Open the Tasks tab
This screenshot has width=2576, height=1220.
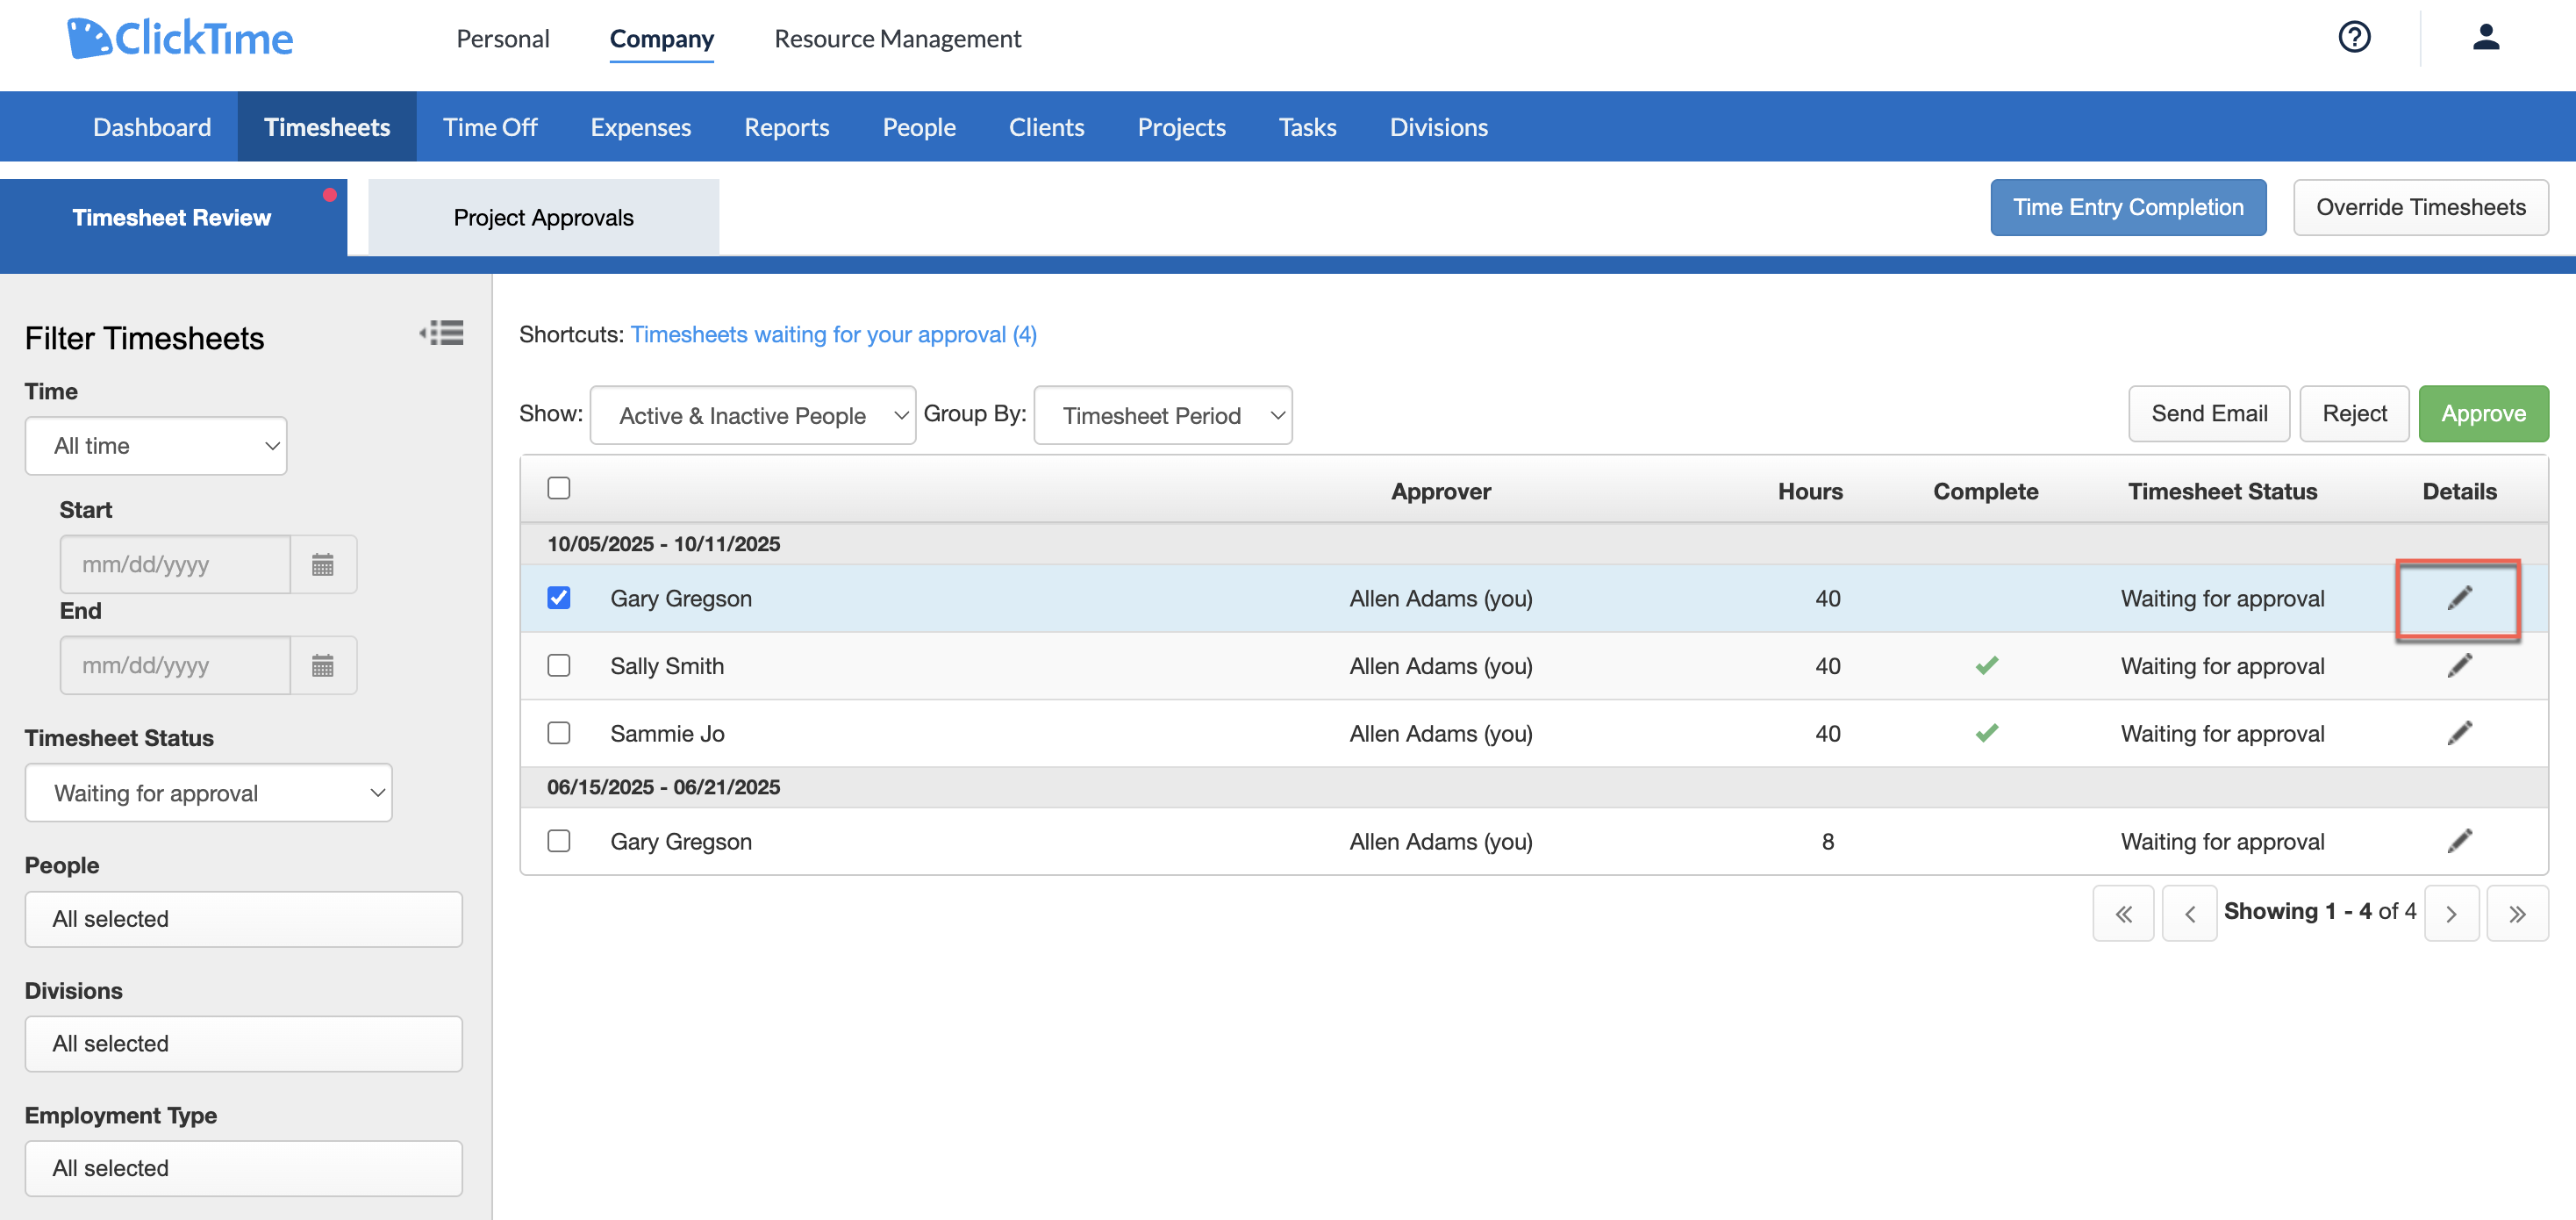pyautogui.click(x=1307, y=127)
